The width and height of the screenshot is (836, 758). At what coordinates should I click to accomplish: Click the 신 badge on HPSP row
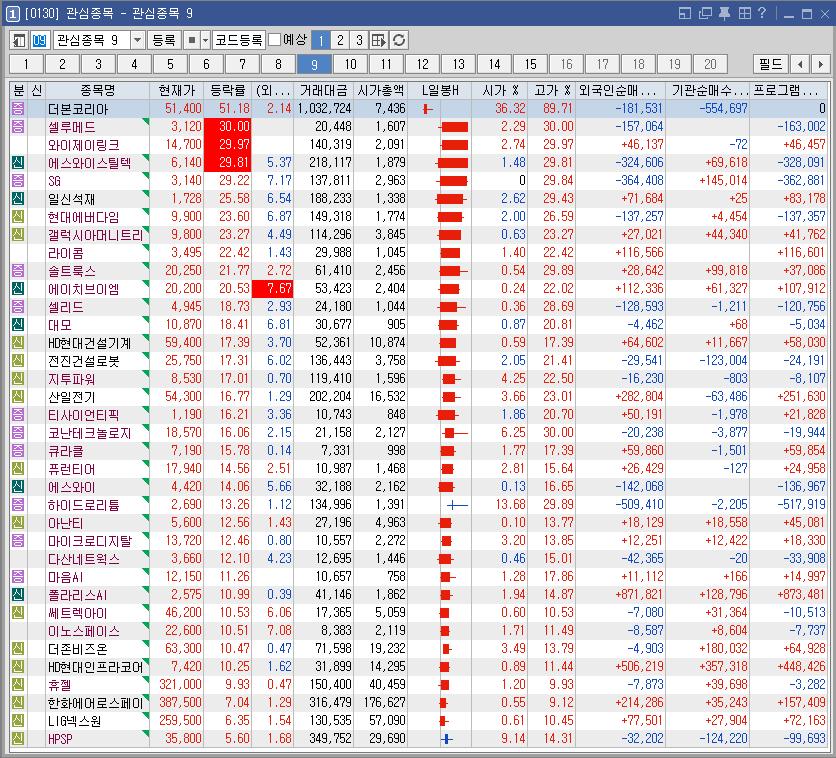pyautogui.click(x=18, y=739)
